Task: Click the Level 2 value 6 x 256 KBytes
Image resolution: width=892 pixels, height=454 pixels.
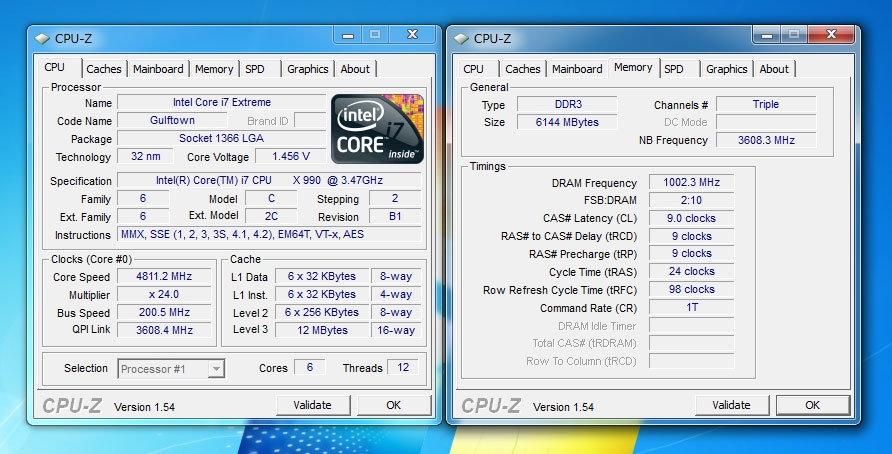Action: tap(322, 312)
